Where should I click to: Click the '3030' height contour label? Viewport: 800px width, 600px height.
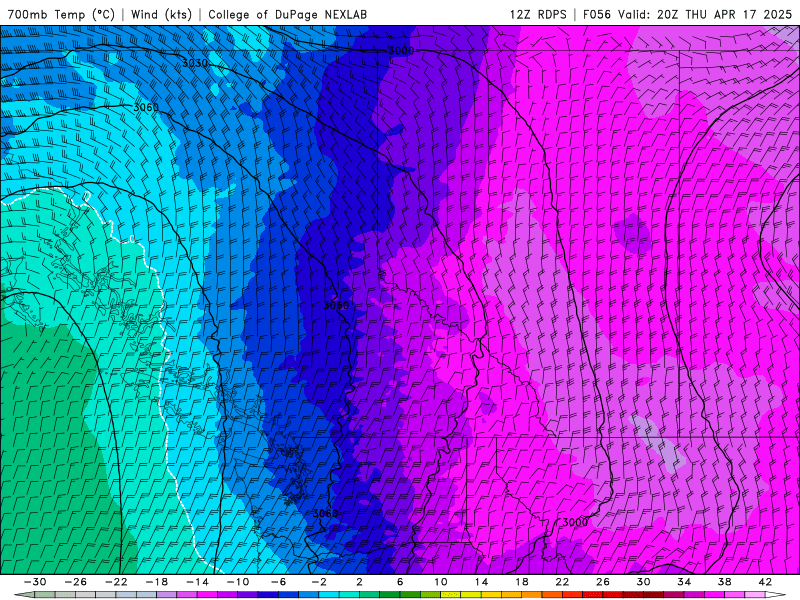(x=195, y=63)
